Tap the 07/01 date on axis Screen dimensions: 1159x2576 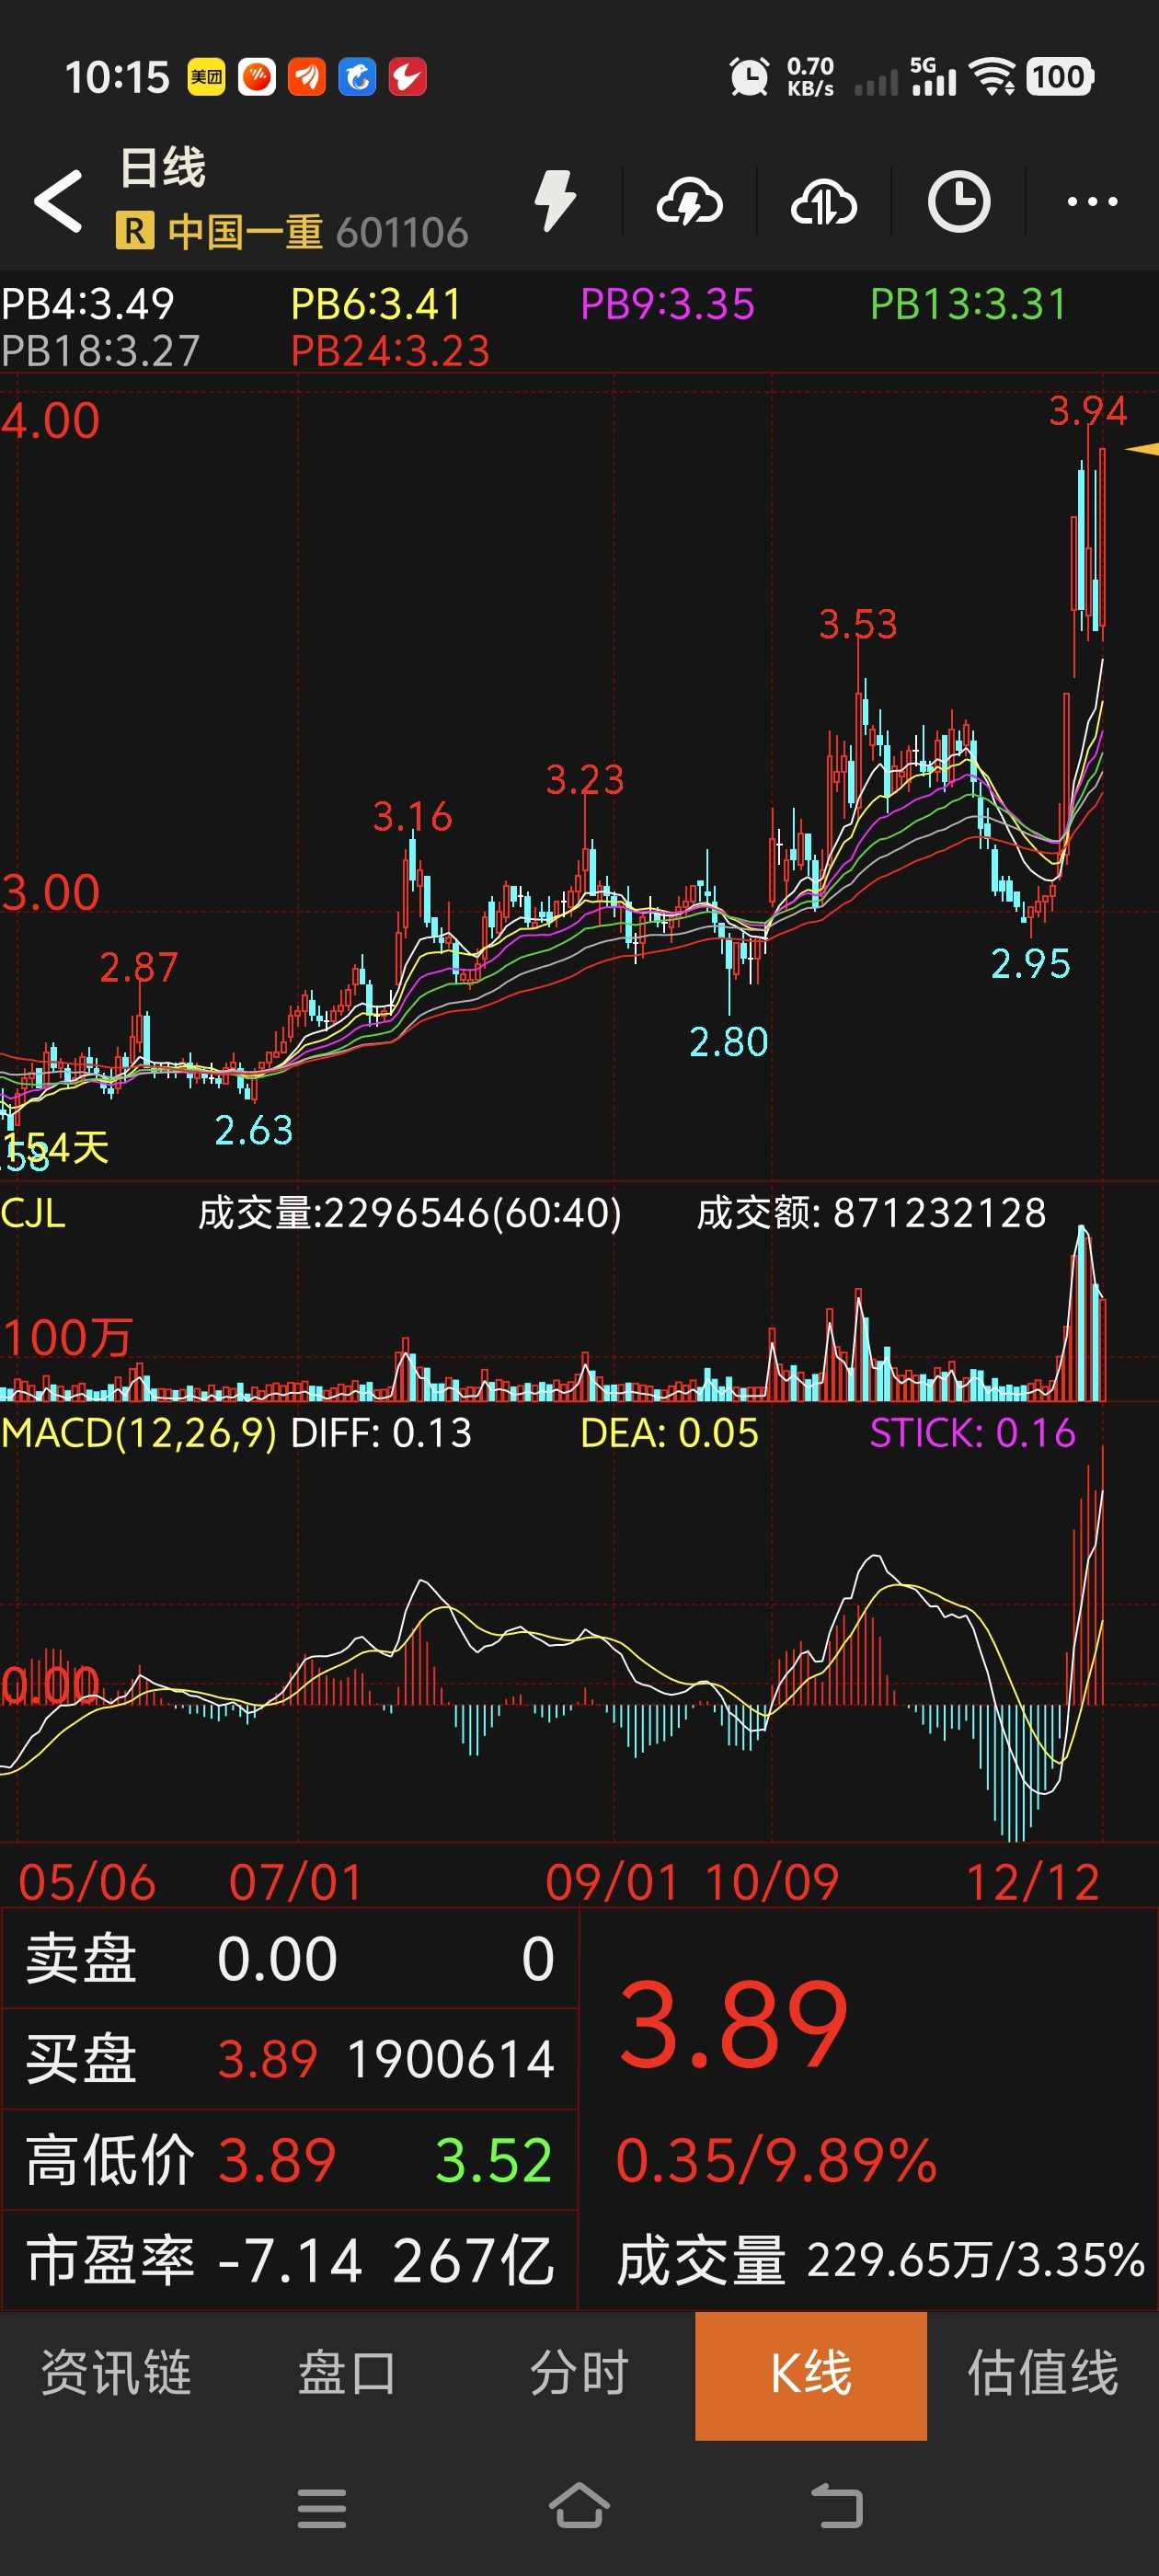tap(296, 1882)
